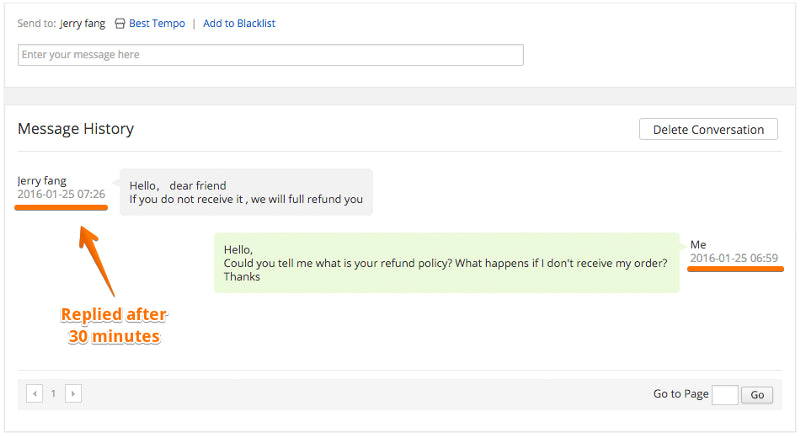Click timestamp 2016-01-25 06:59
Image resolution: width=800 pixels, height=436 pixels.
point(734,258)
